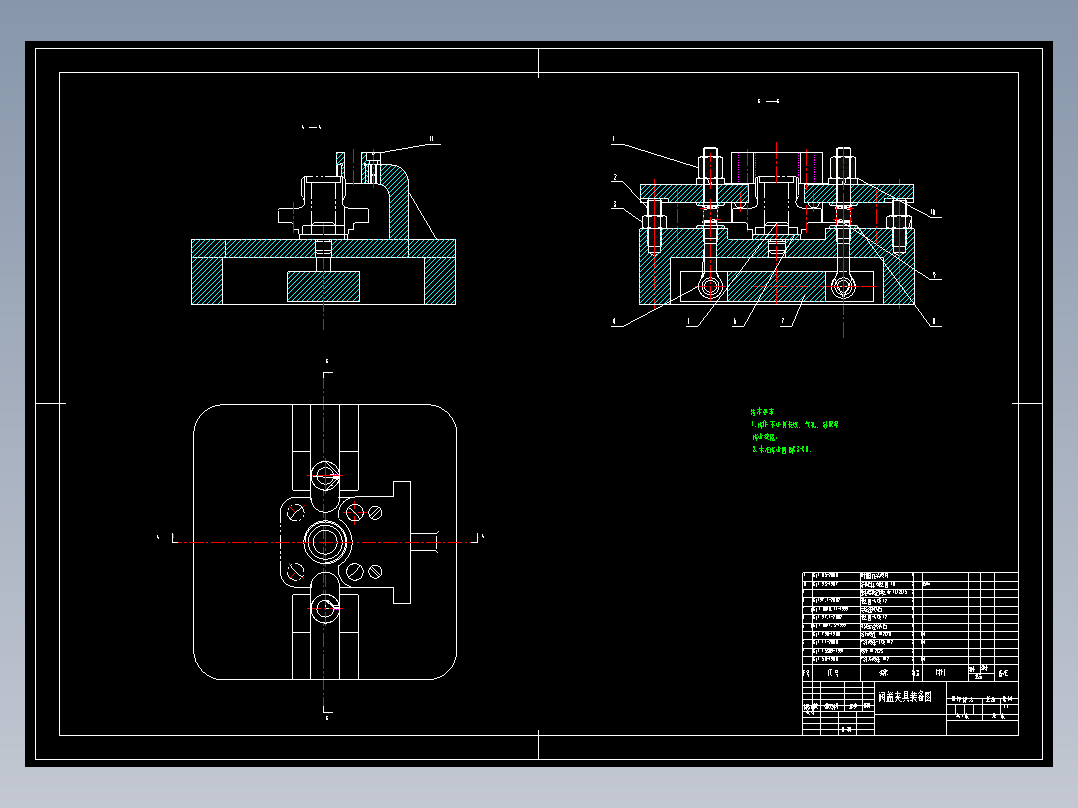The height and width of the screenshot is (808, 1078).
Task: Pick the upper slot bolt circle in plan view
Action: click(x=324, y=476)
